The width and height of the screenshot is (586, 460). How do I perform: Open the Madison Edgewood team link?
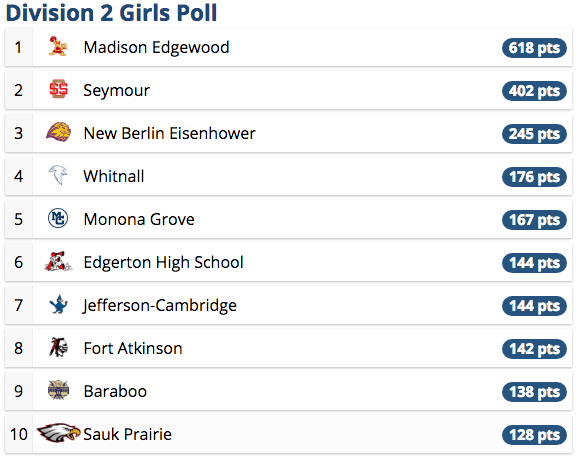click(157, 47)
